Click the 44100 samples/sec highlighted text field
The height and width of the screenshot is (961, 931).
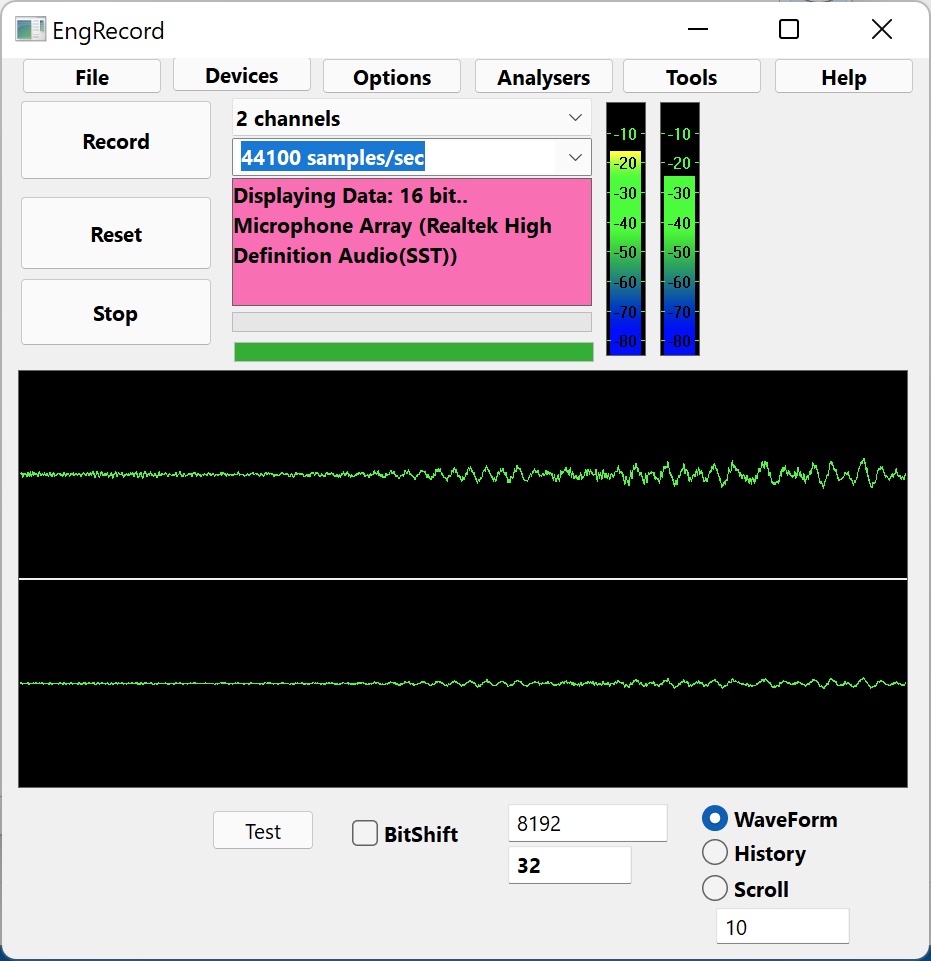point(332,158)
